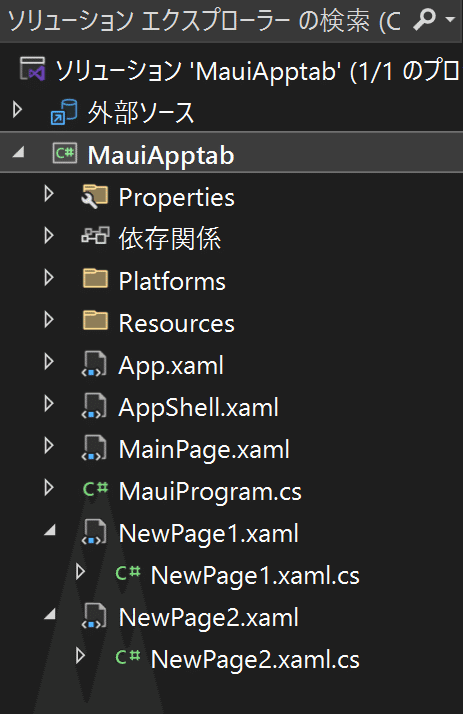The width and height of the screenshot is (463, 714).
Task: Click the Platforms folder icon
Action: [96, 279]
